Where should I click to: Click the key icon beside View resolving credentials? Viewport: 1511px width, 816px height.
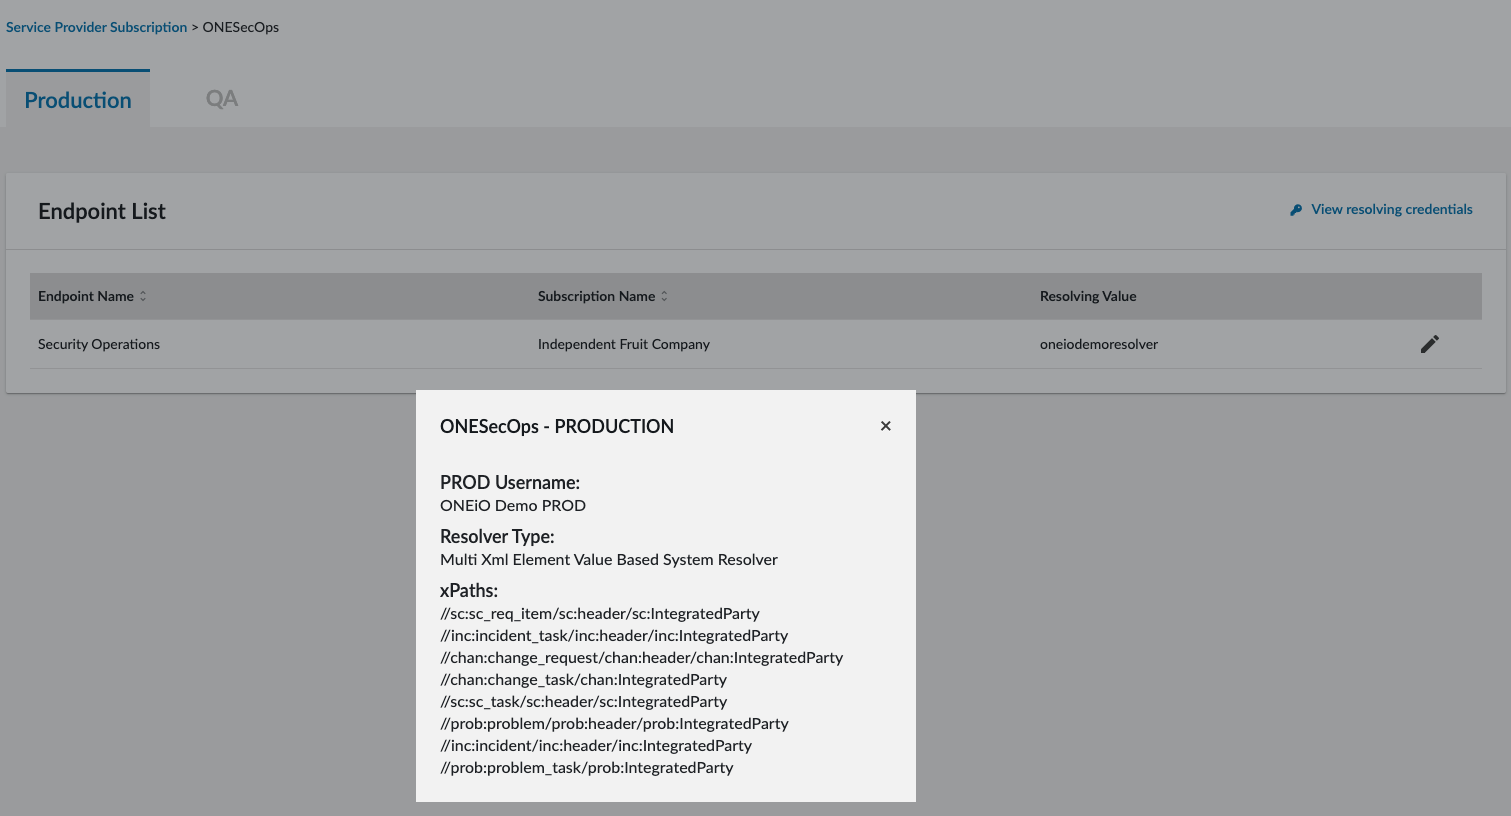click(1296, 210)
